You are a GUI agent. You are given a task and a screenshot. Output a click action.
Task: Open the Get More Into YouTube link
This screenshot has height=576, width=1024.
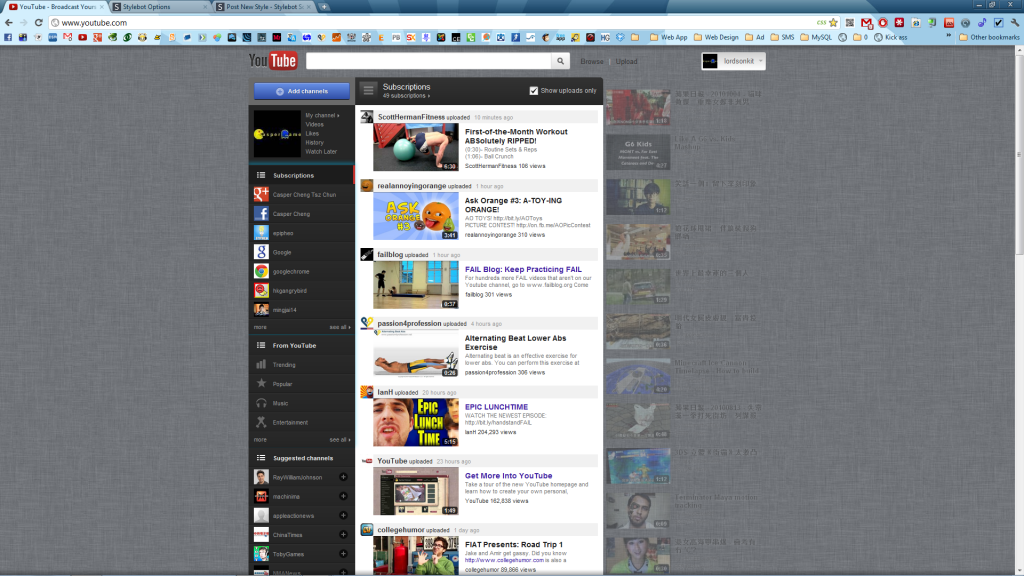[509, 475]
